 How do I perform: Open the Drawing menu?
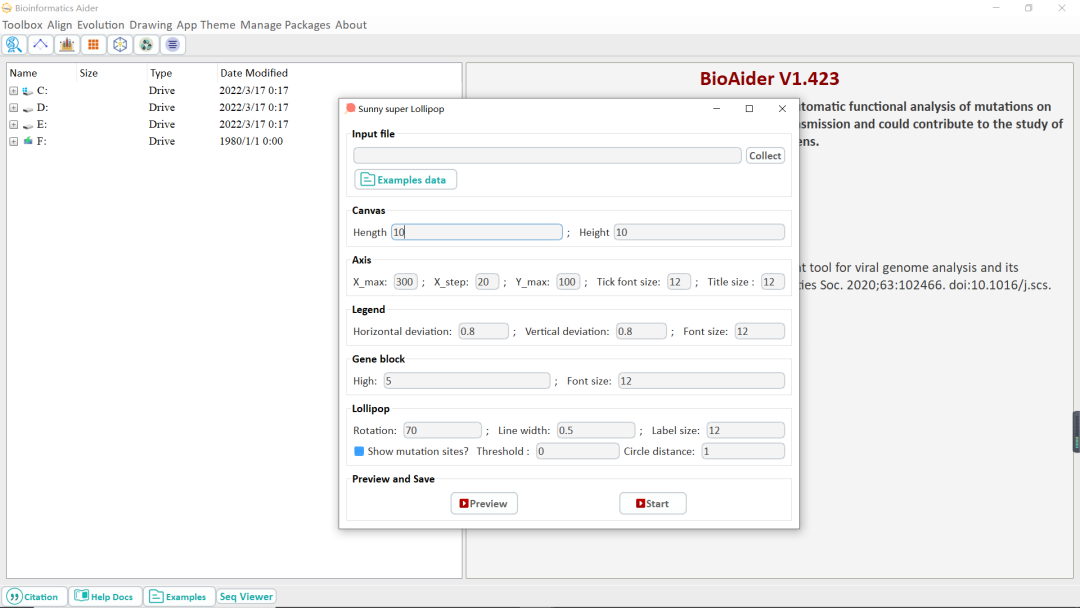pos(151,25)
